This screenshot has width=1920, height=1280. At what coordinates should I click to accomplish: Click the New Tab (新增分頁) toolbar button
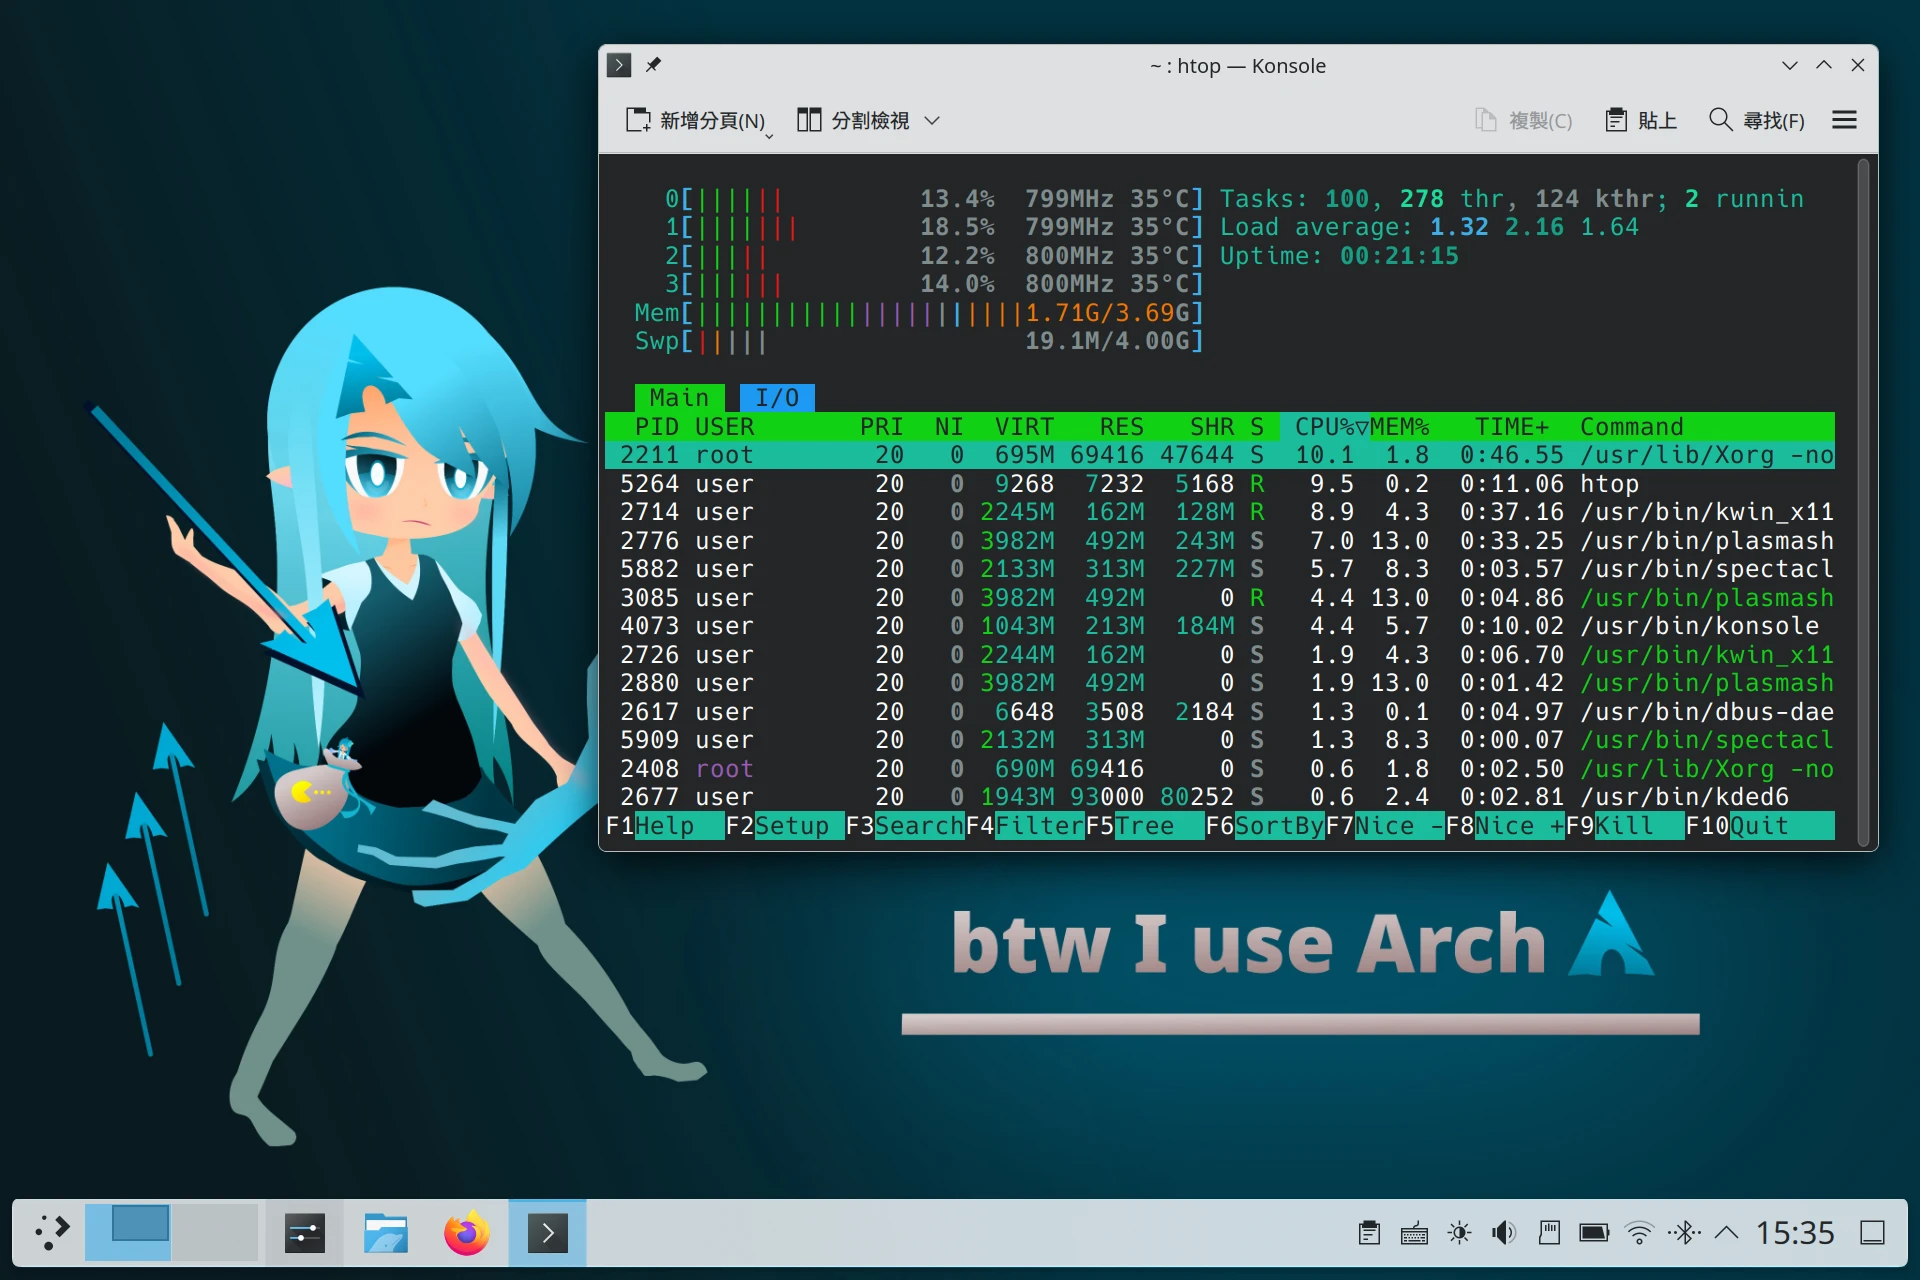coord(696,120)
